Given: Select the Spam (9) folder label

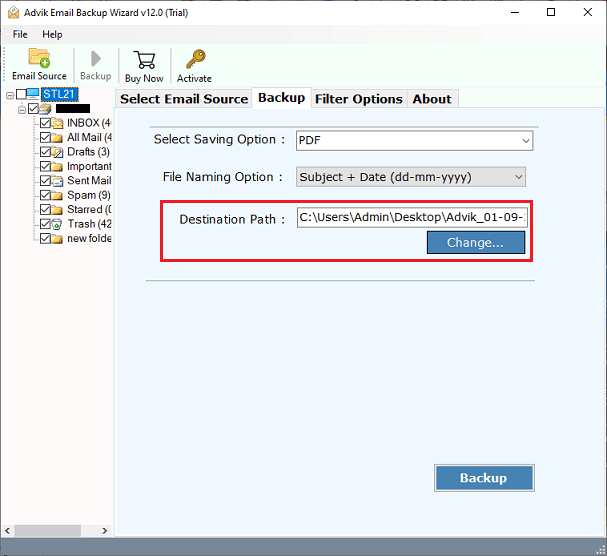Looking at the screenshot, I should tap(89, 195).
